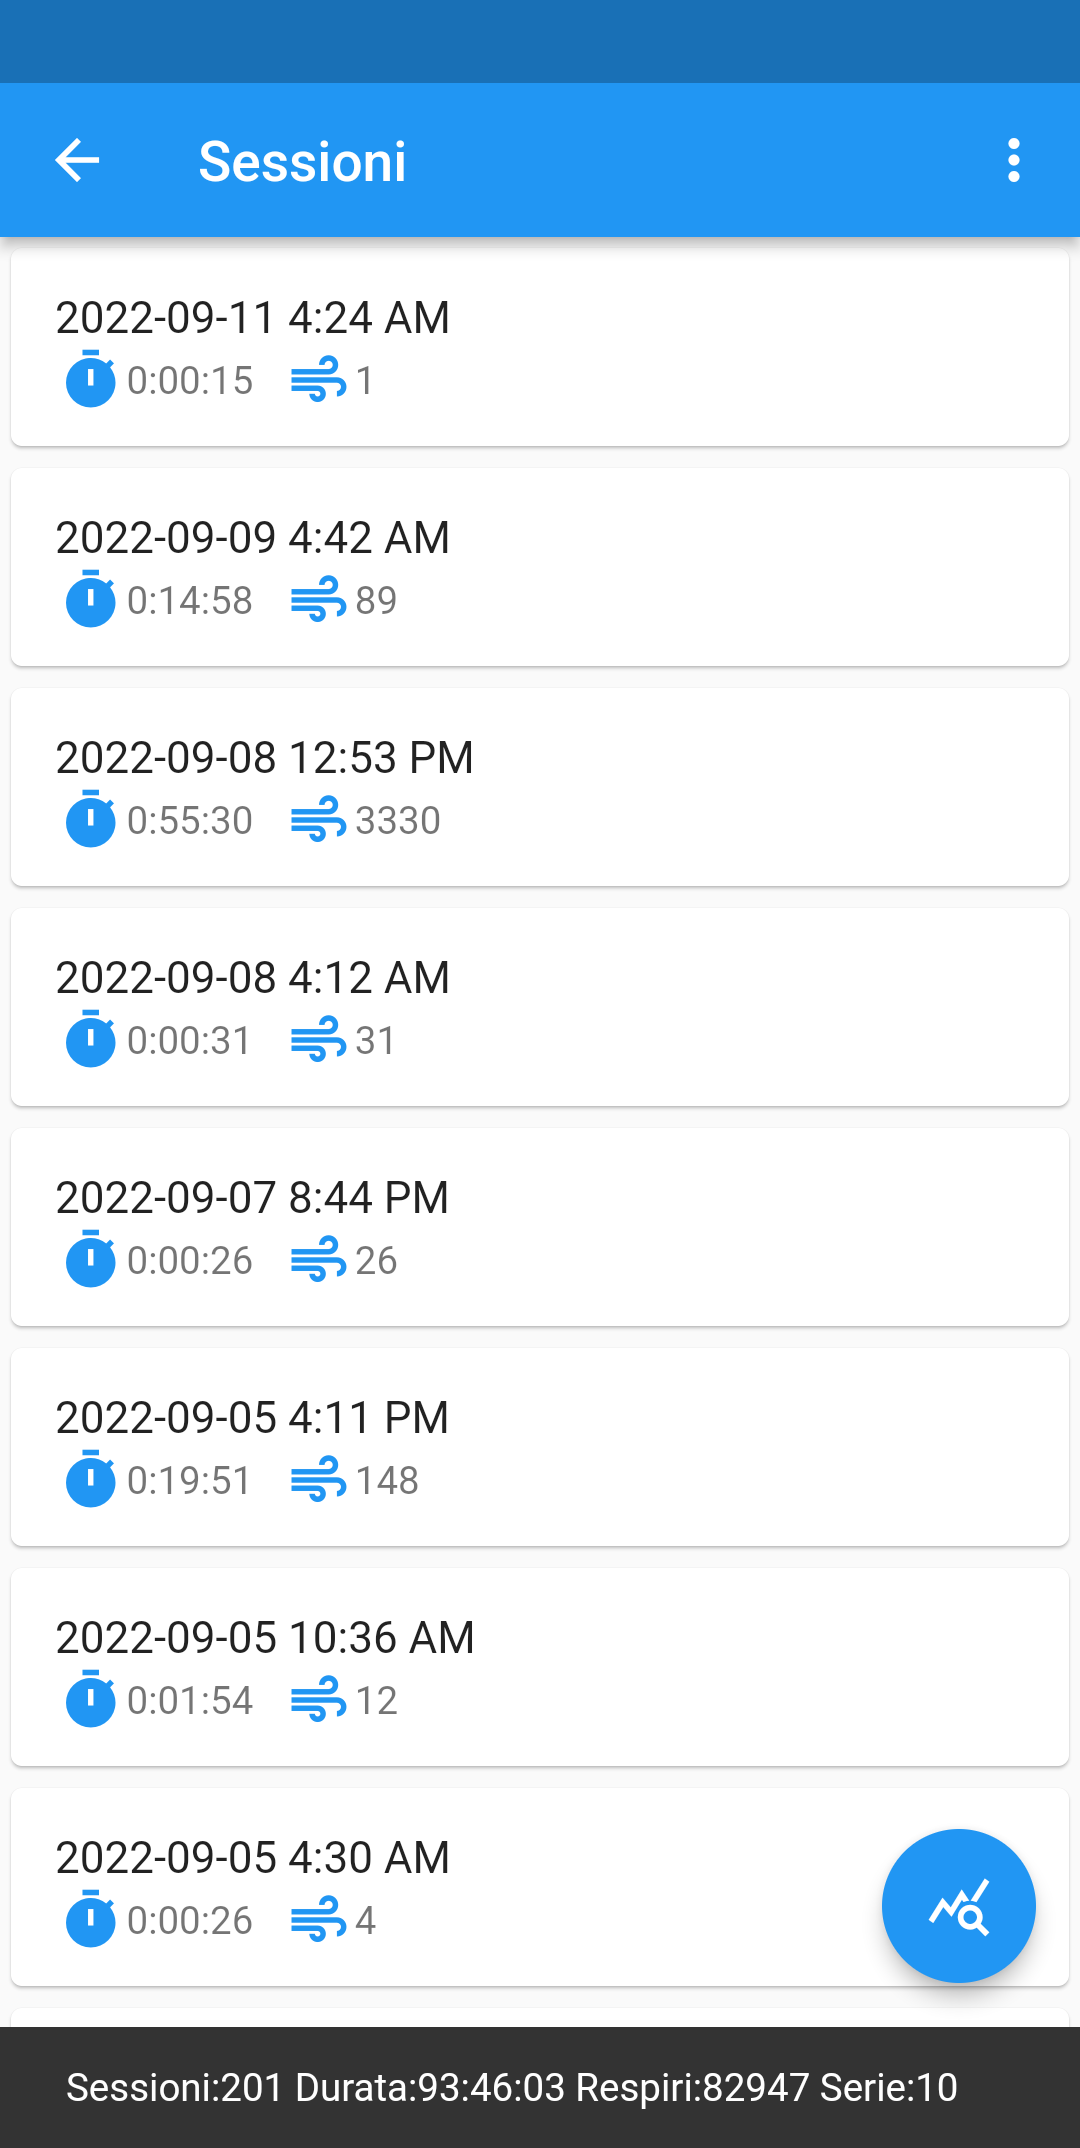
Task: Tap stopwatch icon next to 0:01:54
Action: (90, 1699)
